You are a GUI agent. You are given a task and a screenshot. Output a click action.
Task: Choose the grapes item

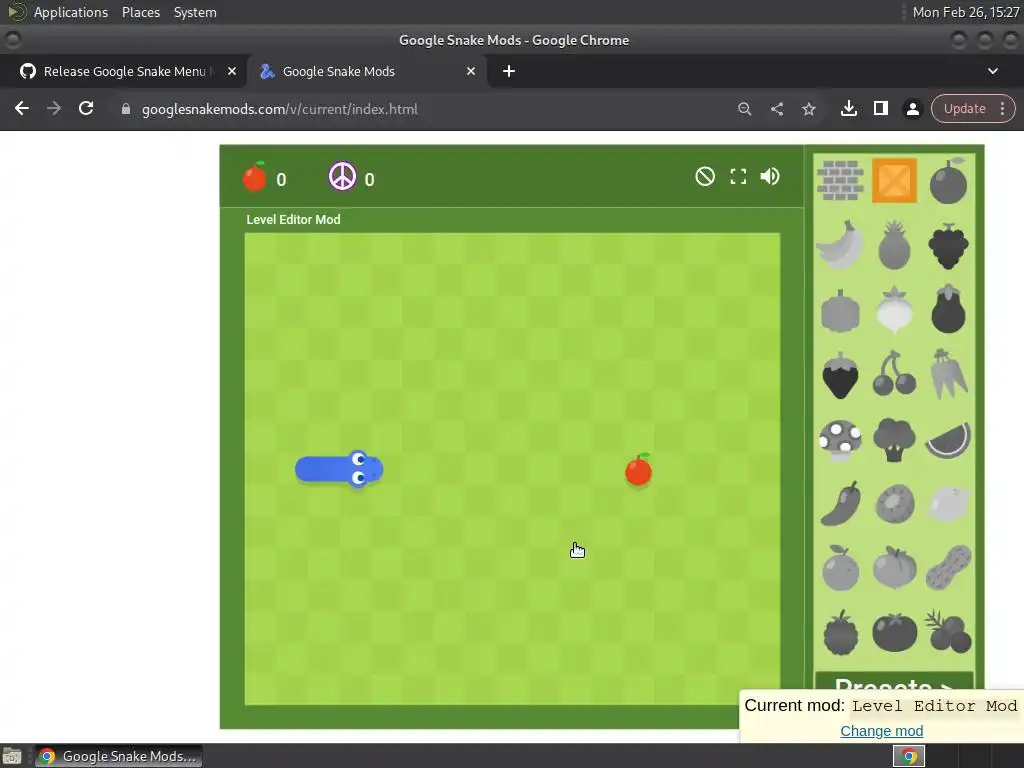pos(948,246)
